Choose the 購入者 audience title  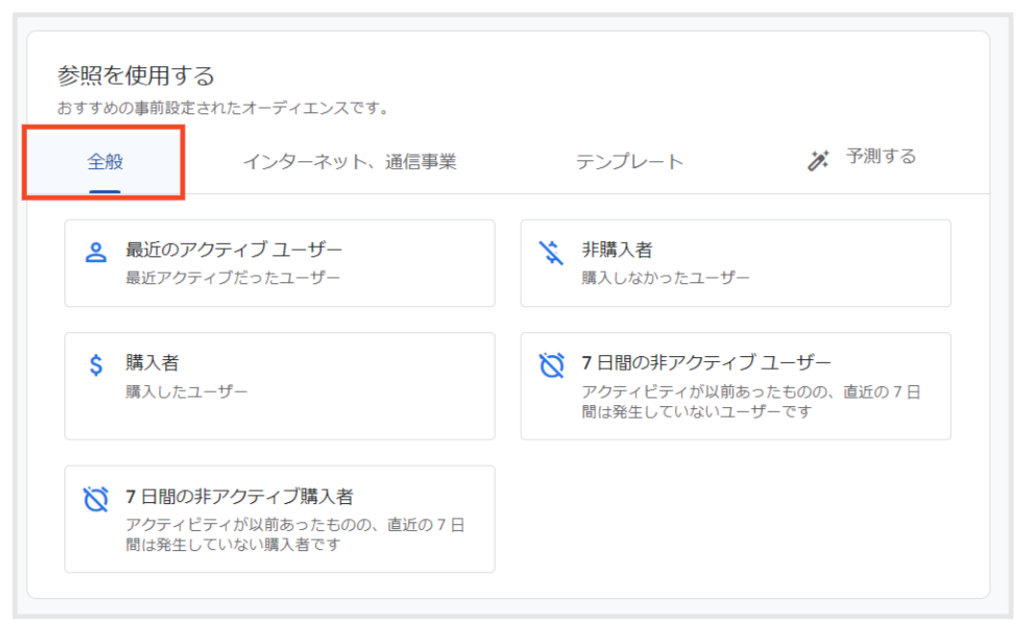pyautogui.click(x=152, y=362)
